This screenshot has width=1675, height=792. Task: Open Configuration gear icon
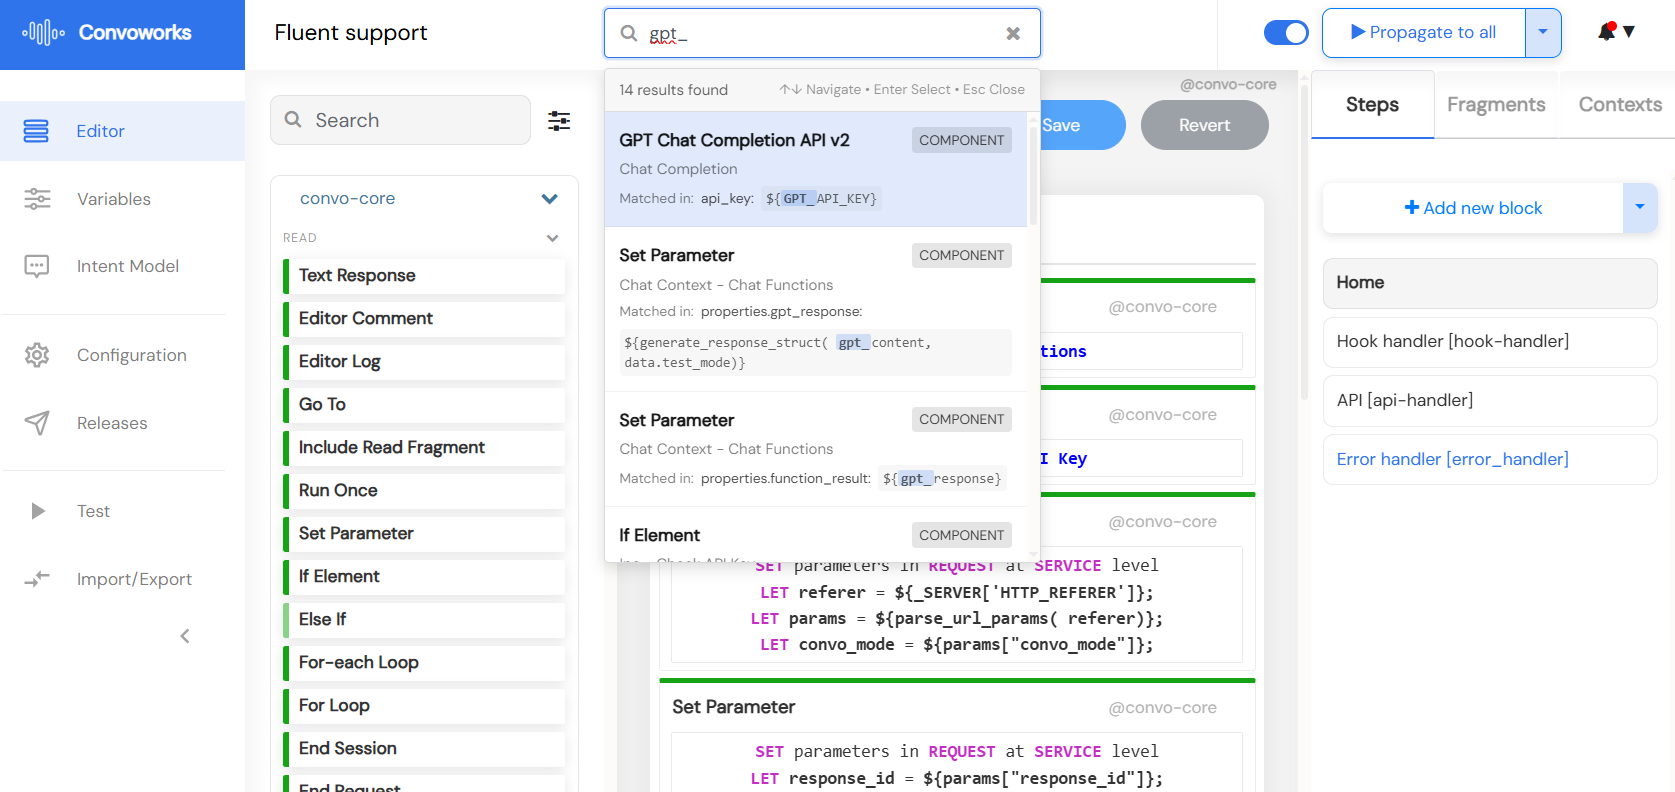coord(37,355)
